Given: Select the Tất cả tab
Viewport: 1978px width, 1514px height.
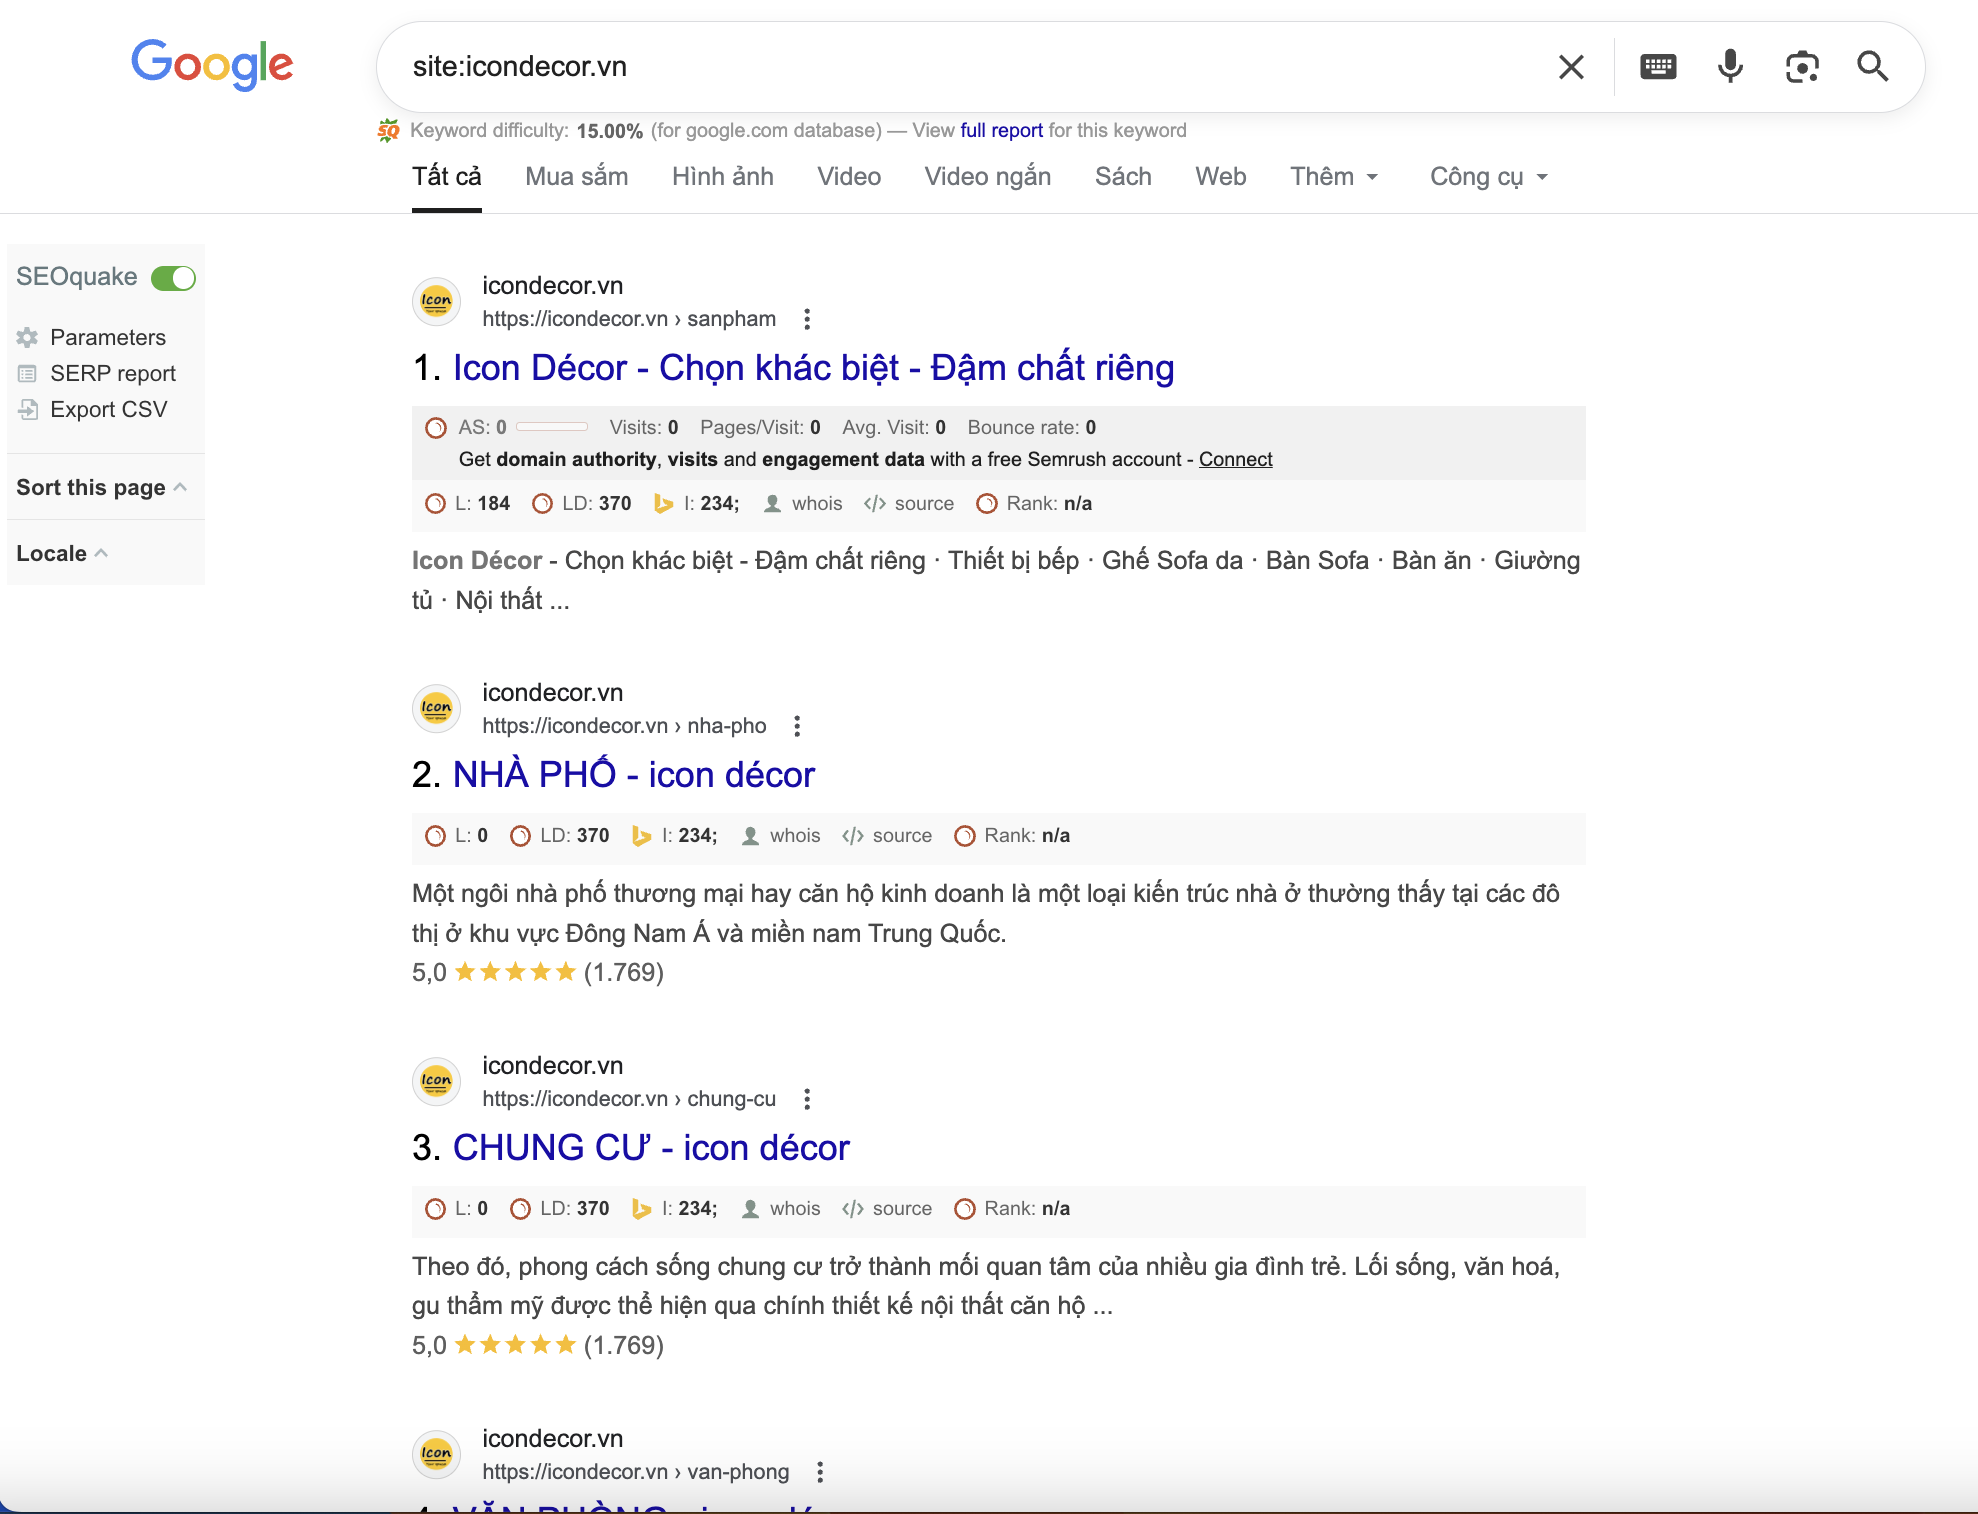Looking at the screenshot, I should click(447, 177).
